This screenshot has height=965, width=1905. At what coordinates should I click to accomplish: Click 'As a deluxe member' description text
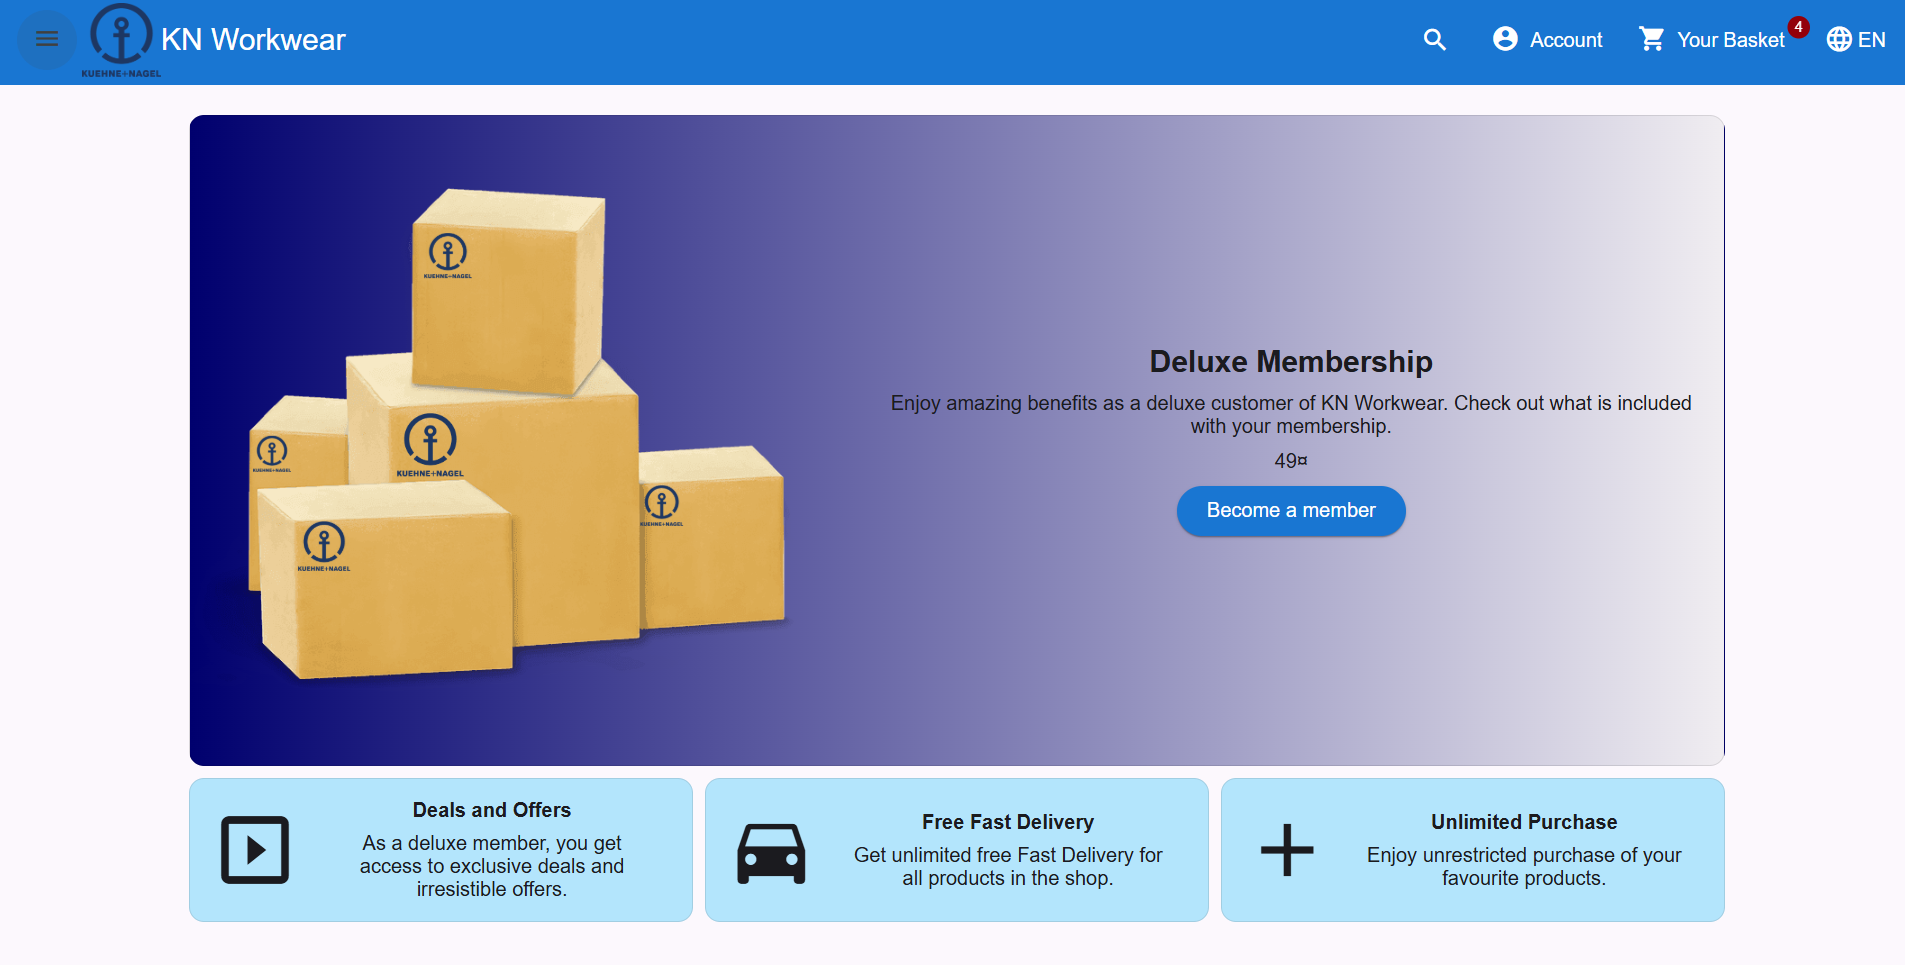tap(492, 866)
